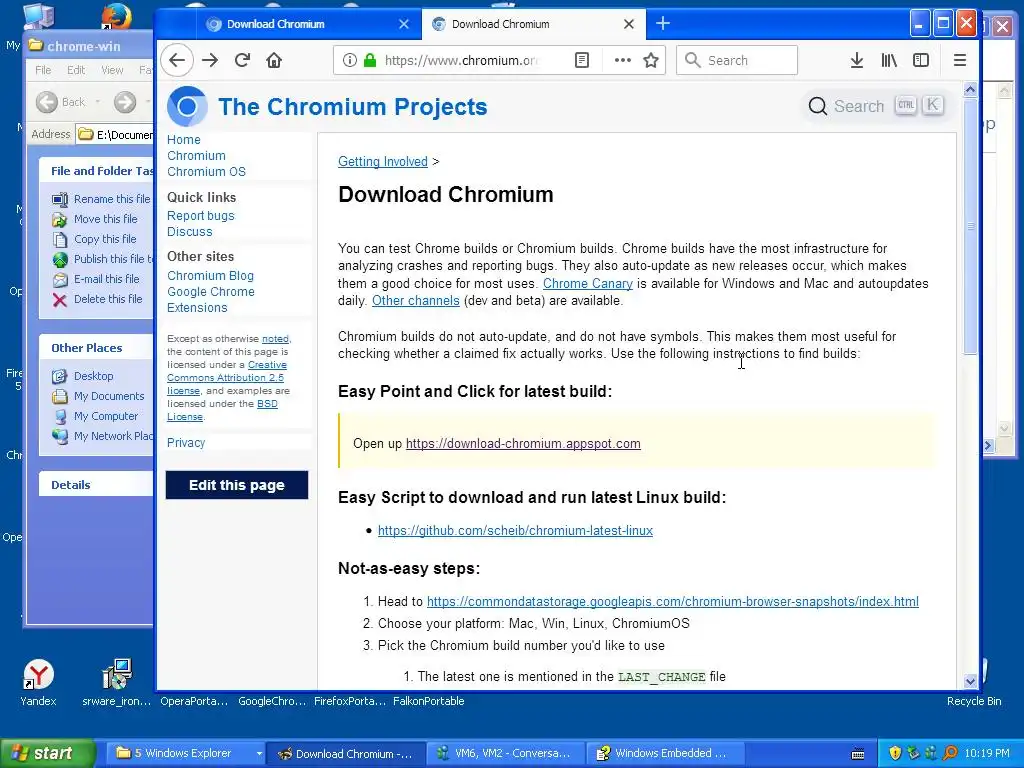
Task: Click the Chromium site Search field
Action: (874, 106)
